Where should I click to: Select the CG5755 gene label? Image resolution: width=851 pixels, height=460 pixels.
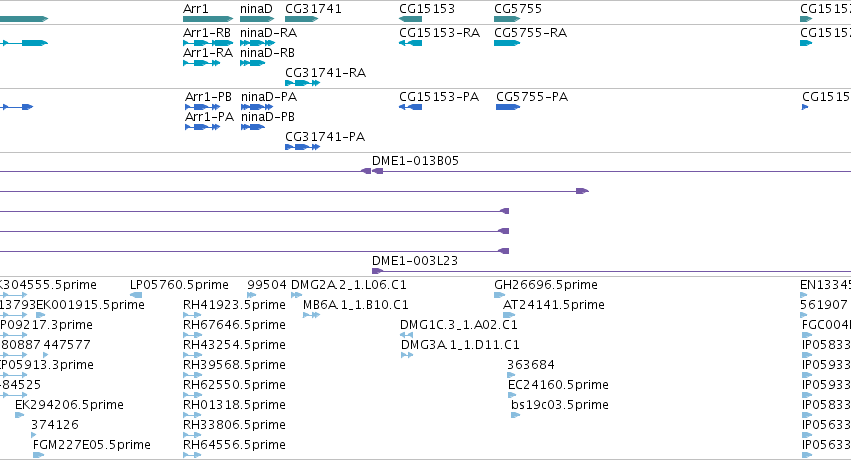[x=518, y=9]
